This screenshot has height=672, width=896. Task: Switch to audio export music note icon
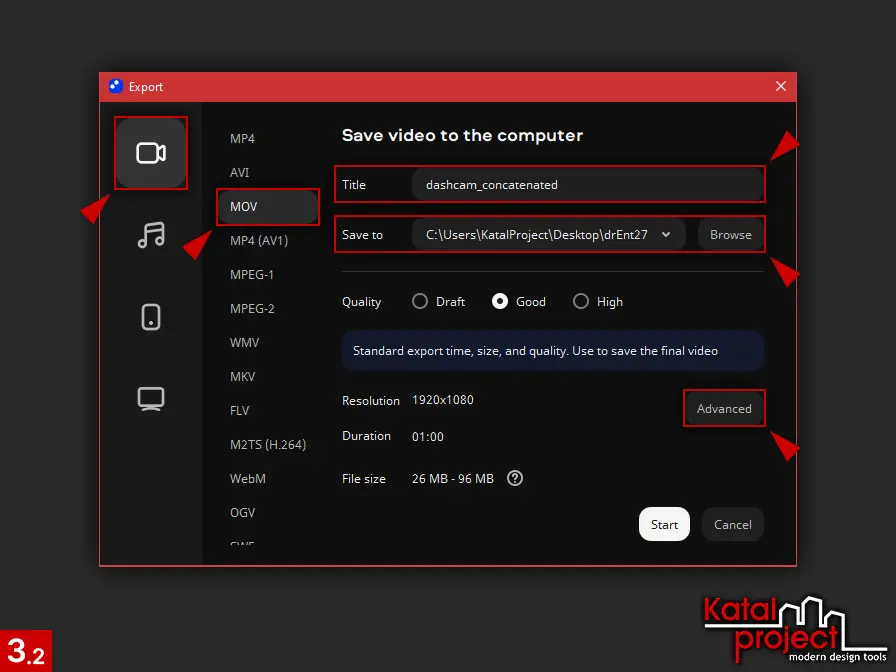(151, 235)
